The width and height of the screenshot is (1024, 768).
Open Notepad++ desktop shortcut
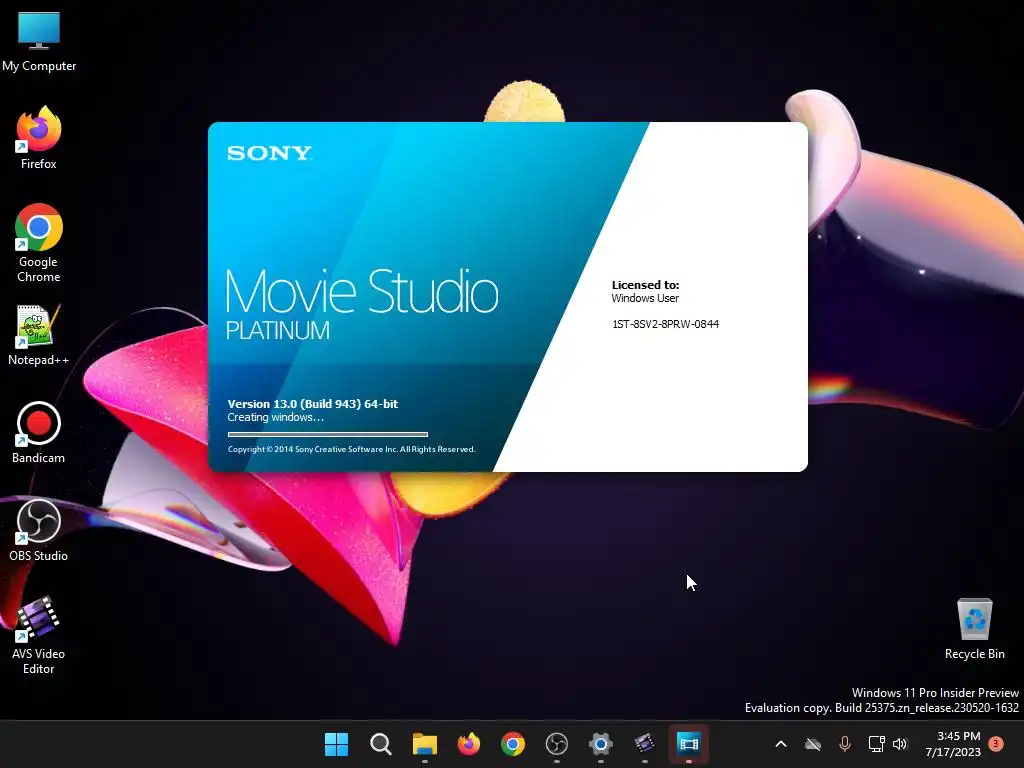(x=39, y=335)
